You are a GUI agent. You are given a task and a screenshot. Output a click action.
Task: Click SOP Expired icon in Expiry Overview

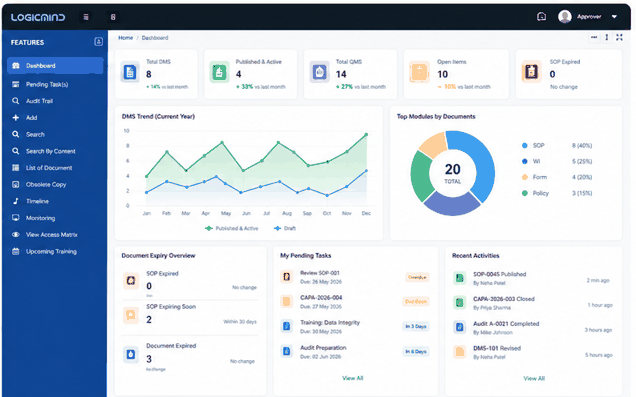click(x=131, y=280)
